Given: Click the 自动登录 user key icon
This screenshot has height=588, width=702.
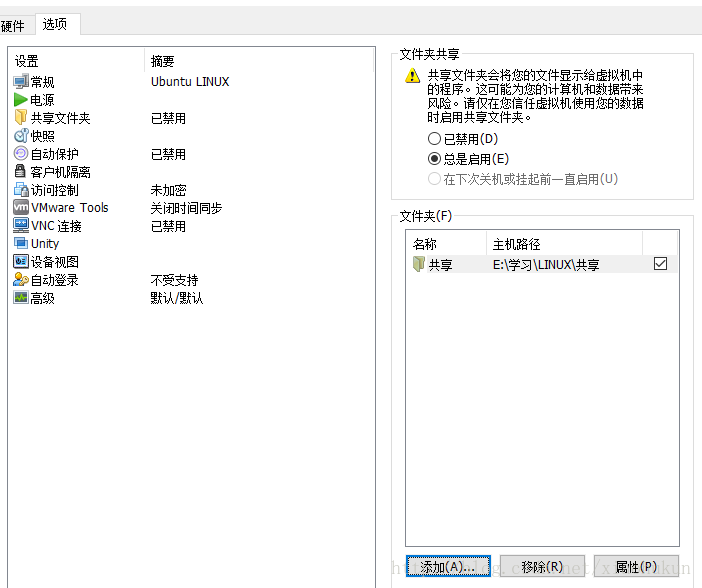Looking at the screenshot, I should [21, 279].
